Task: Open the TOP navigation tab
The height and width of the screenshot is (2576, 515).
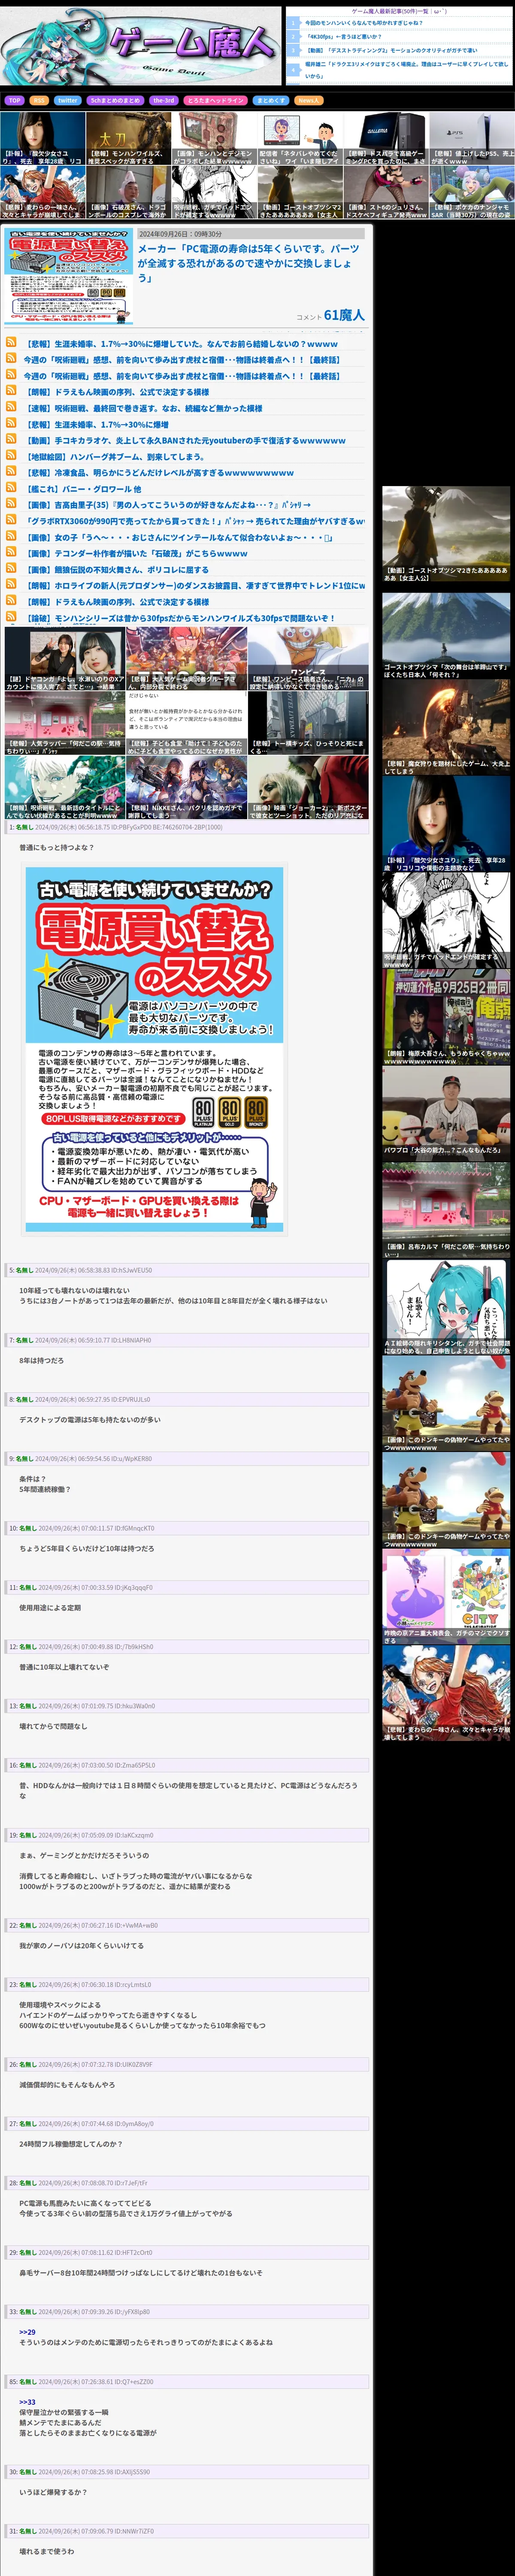Action: tap(14, 100)
